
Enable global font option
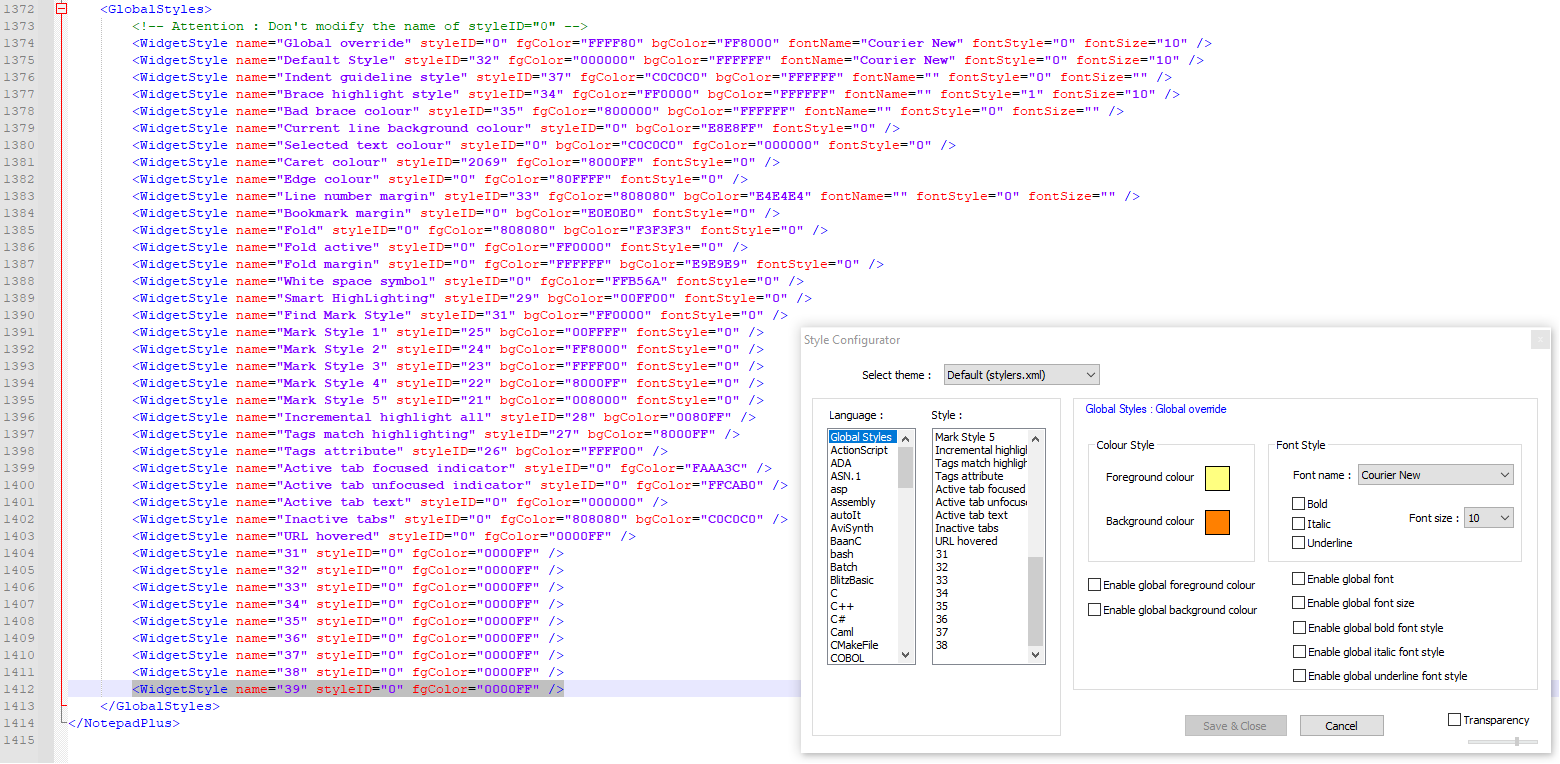coord(1297,579)
